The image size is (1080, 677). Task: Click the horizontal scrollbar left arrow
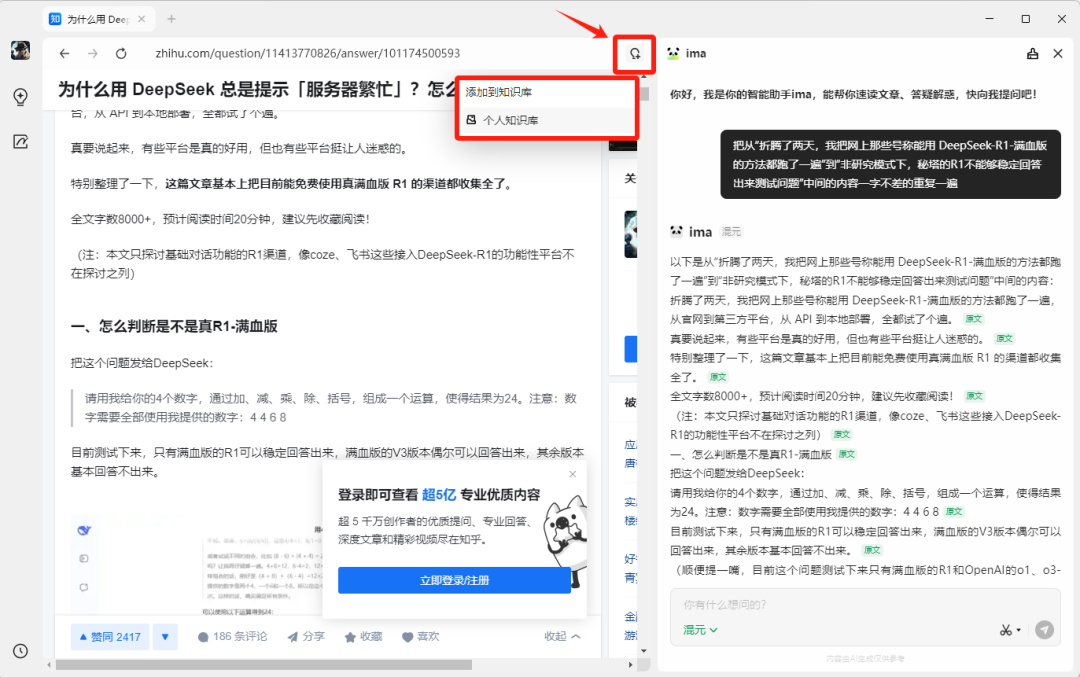pyautogui.click(x=49, y=665)
